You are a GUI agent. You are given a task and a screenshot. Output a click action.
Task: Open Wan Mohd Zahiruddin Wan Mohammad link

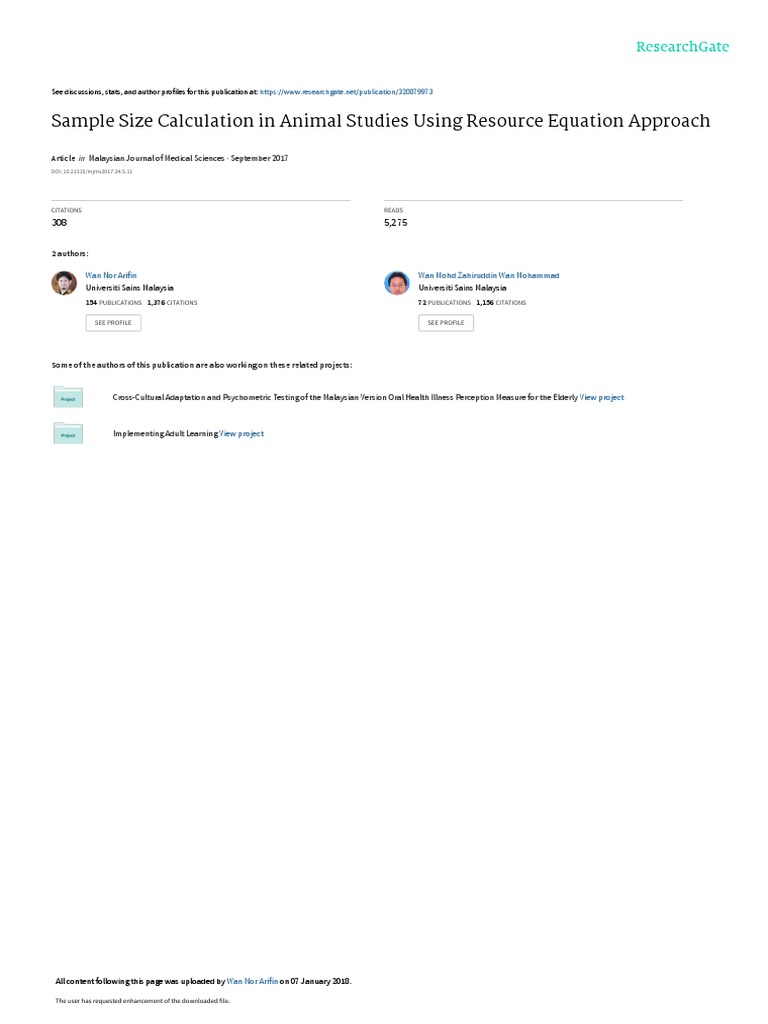point(488,276)
